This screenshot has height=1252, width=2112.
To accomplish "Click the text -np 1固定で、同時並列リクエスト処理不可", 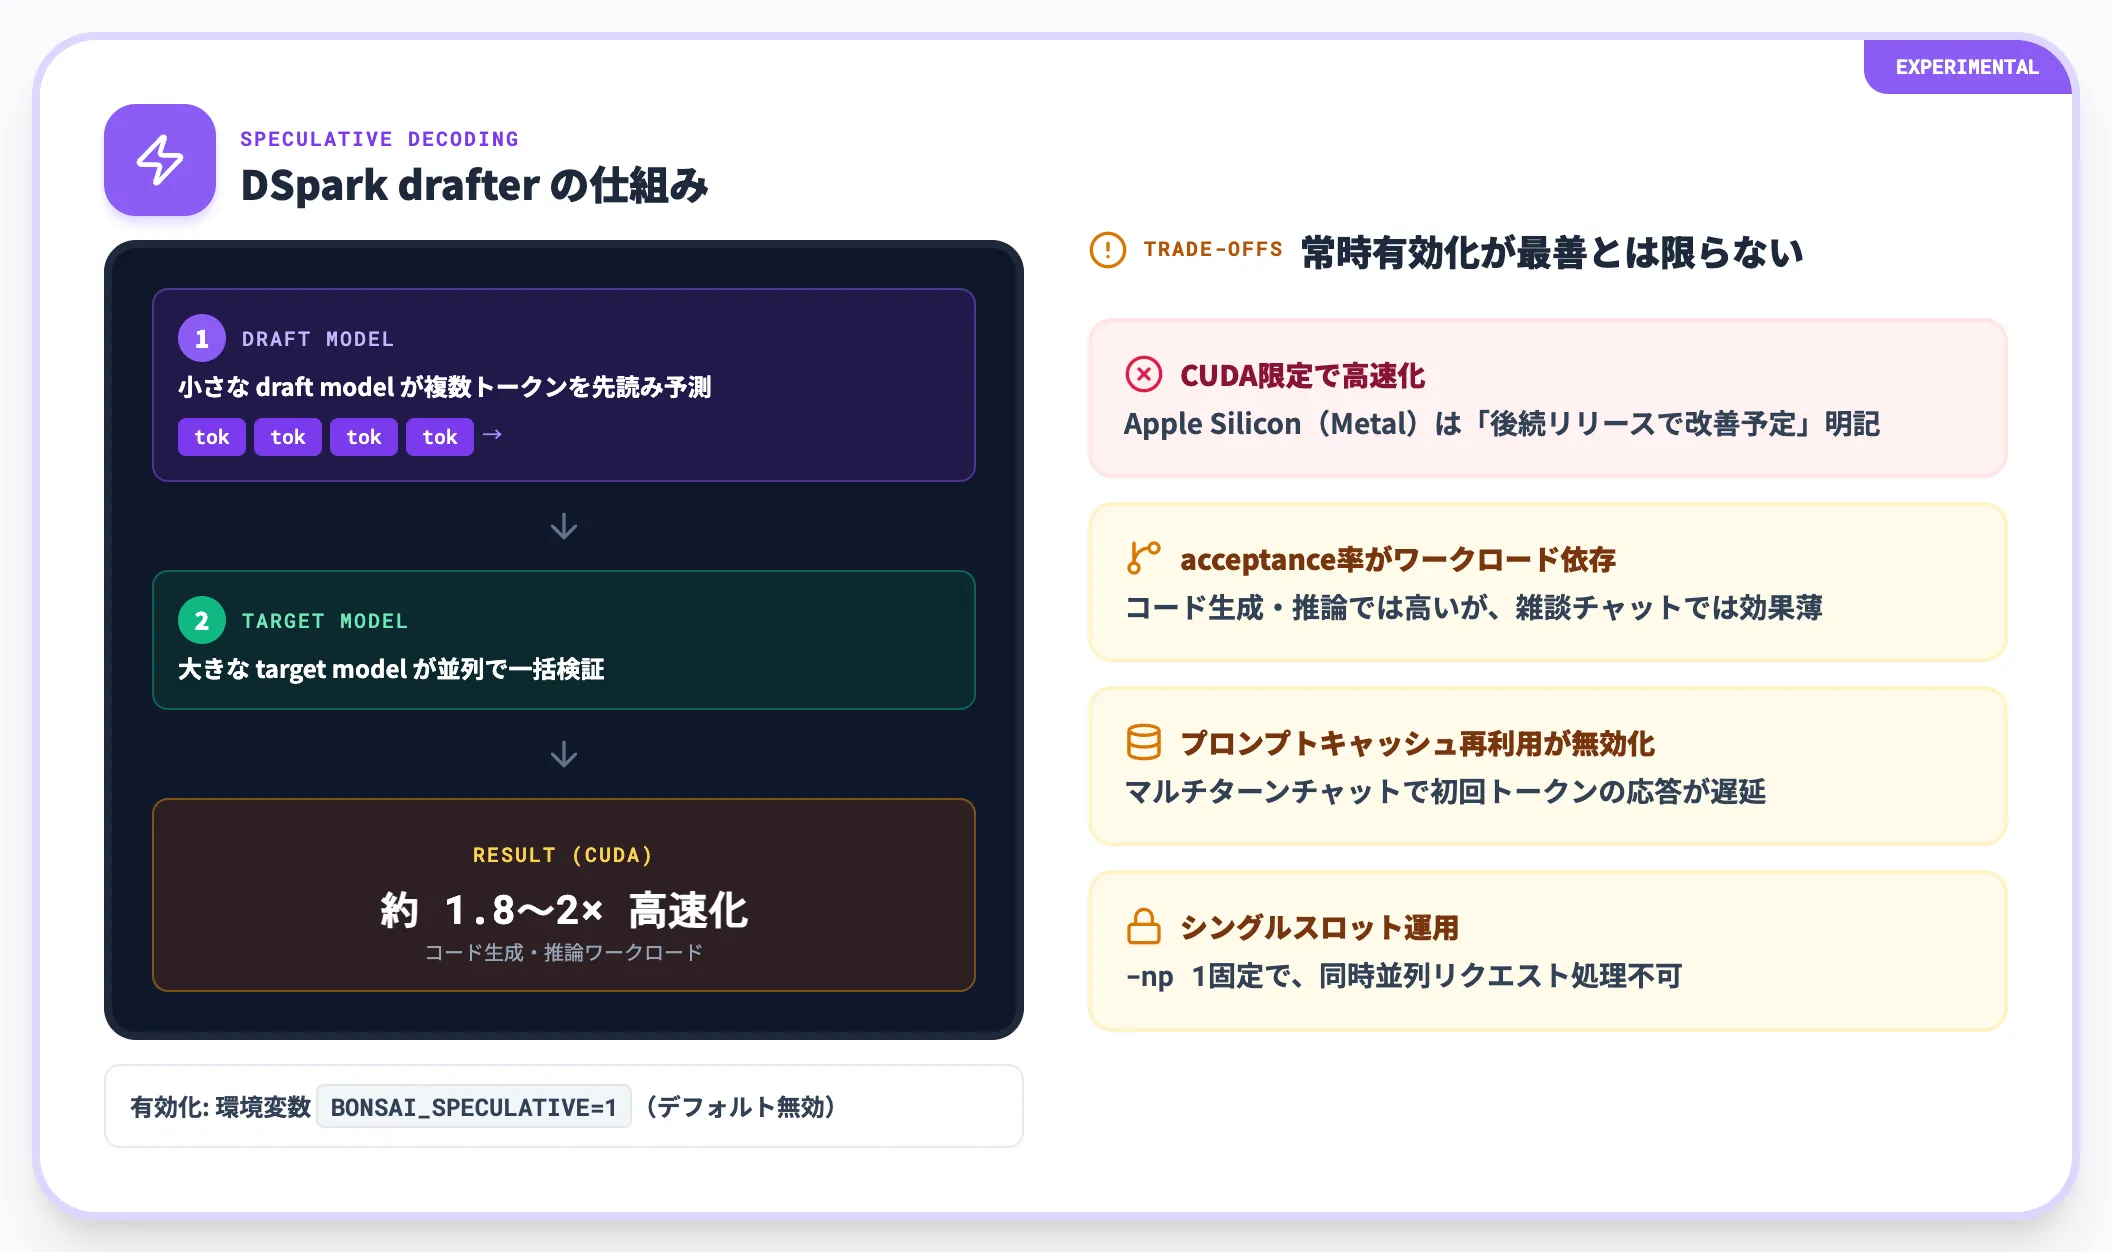I will 1404,976.
